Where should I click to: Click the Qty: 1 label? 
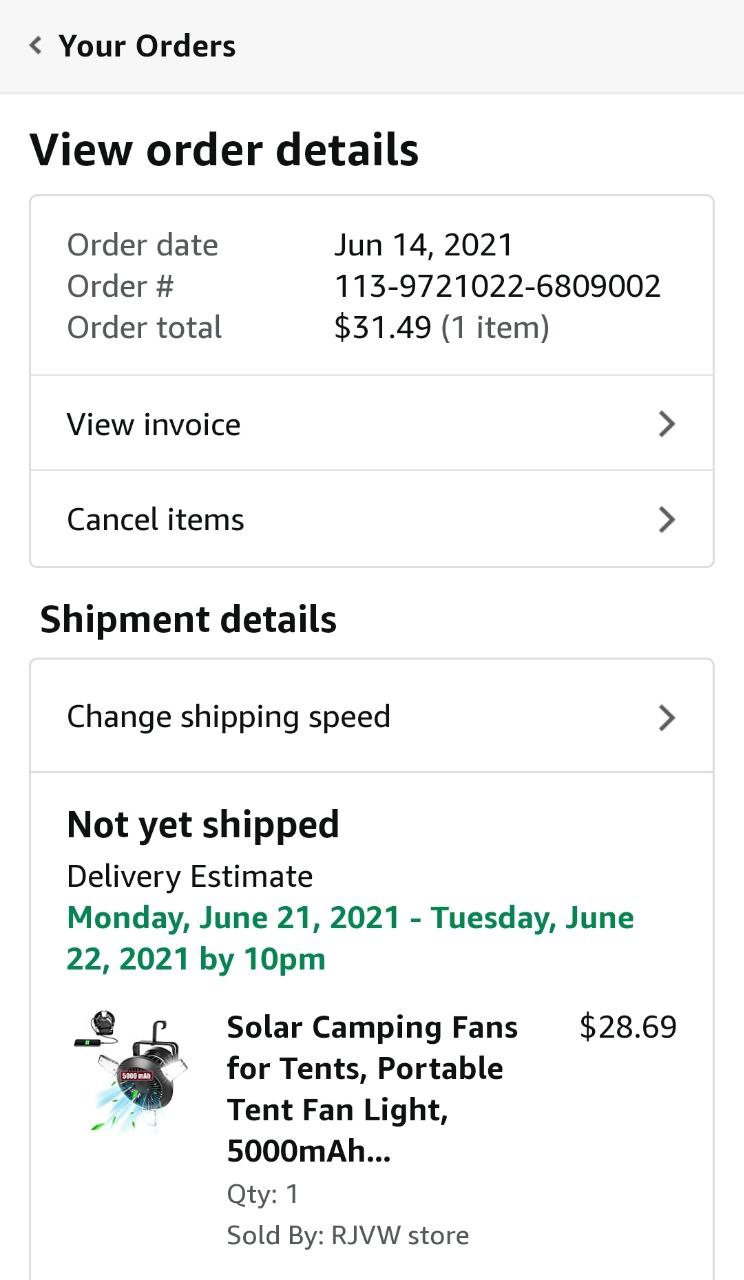click(263, 1194)
